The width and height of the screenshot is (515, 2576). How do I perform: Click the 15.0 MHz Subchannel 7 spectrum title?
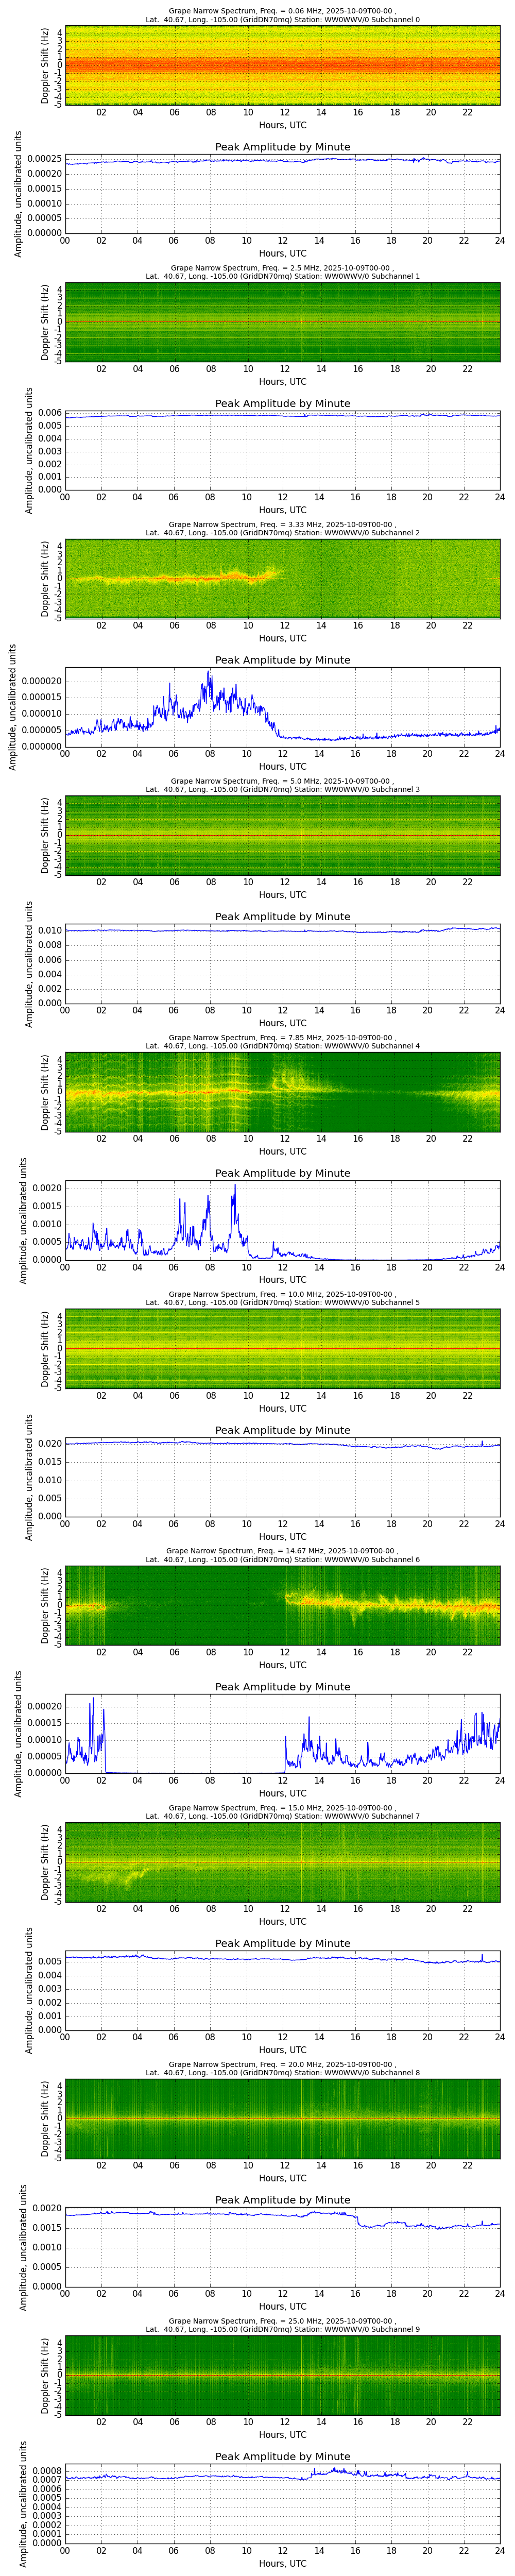pos(282,1812)
